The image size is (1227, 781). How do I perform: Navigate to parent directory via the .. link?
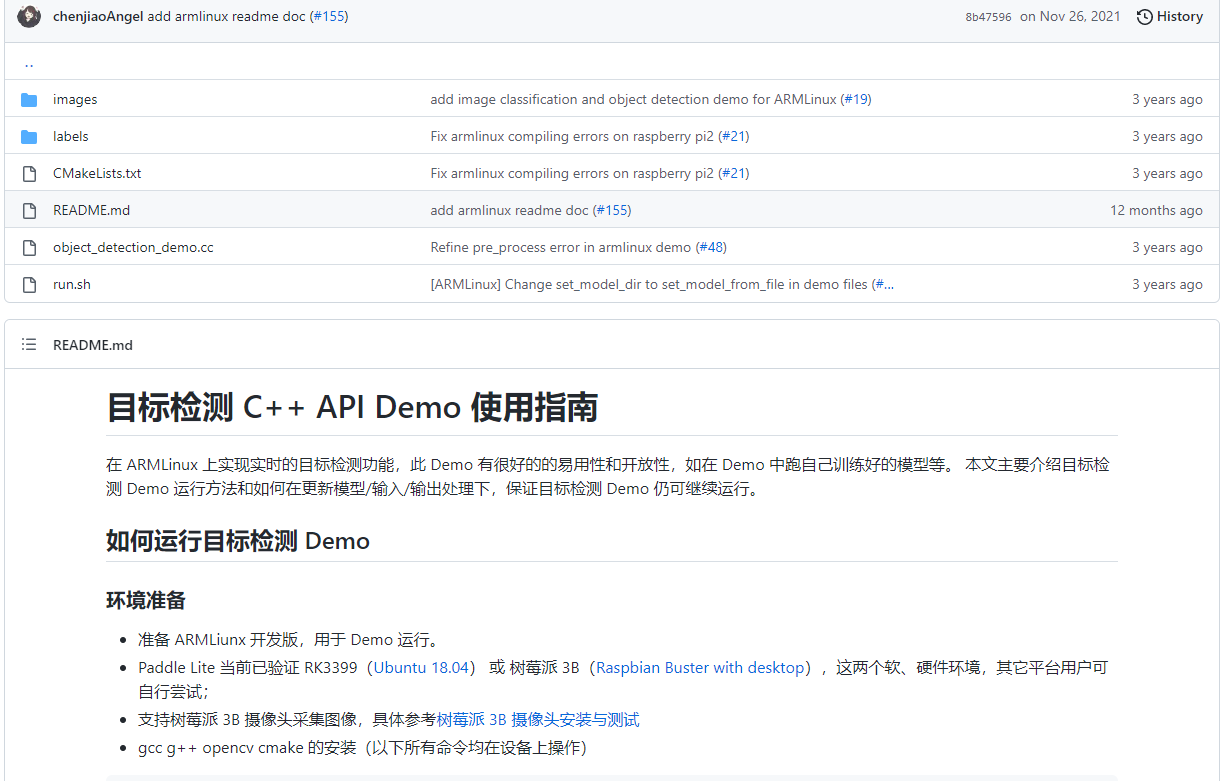click(28, 62)
